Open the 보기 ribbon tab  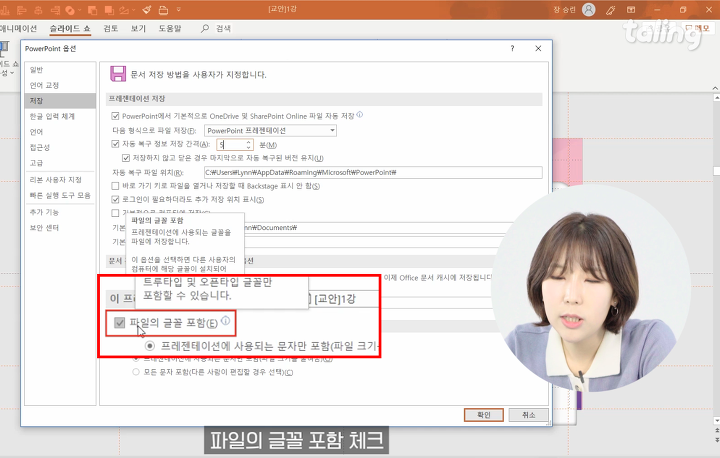[138, 28]
